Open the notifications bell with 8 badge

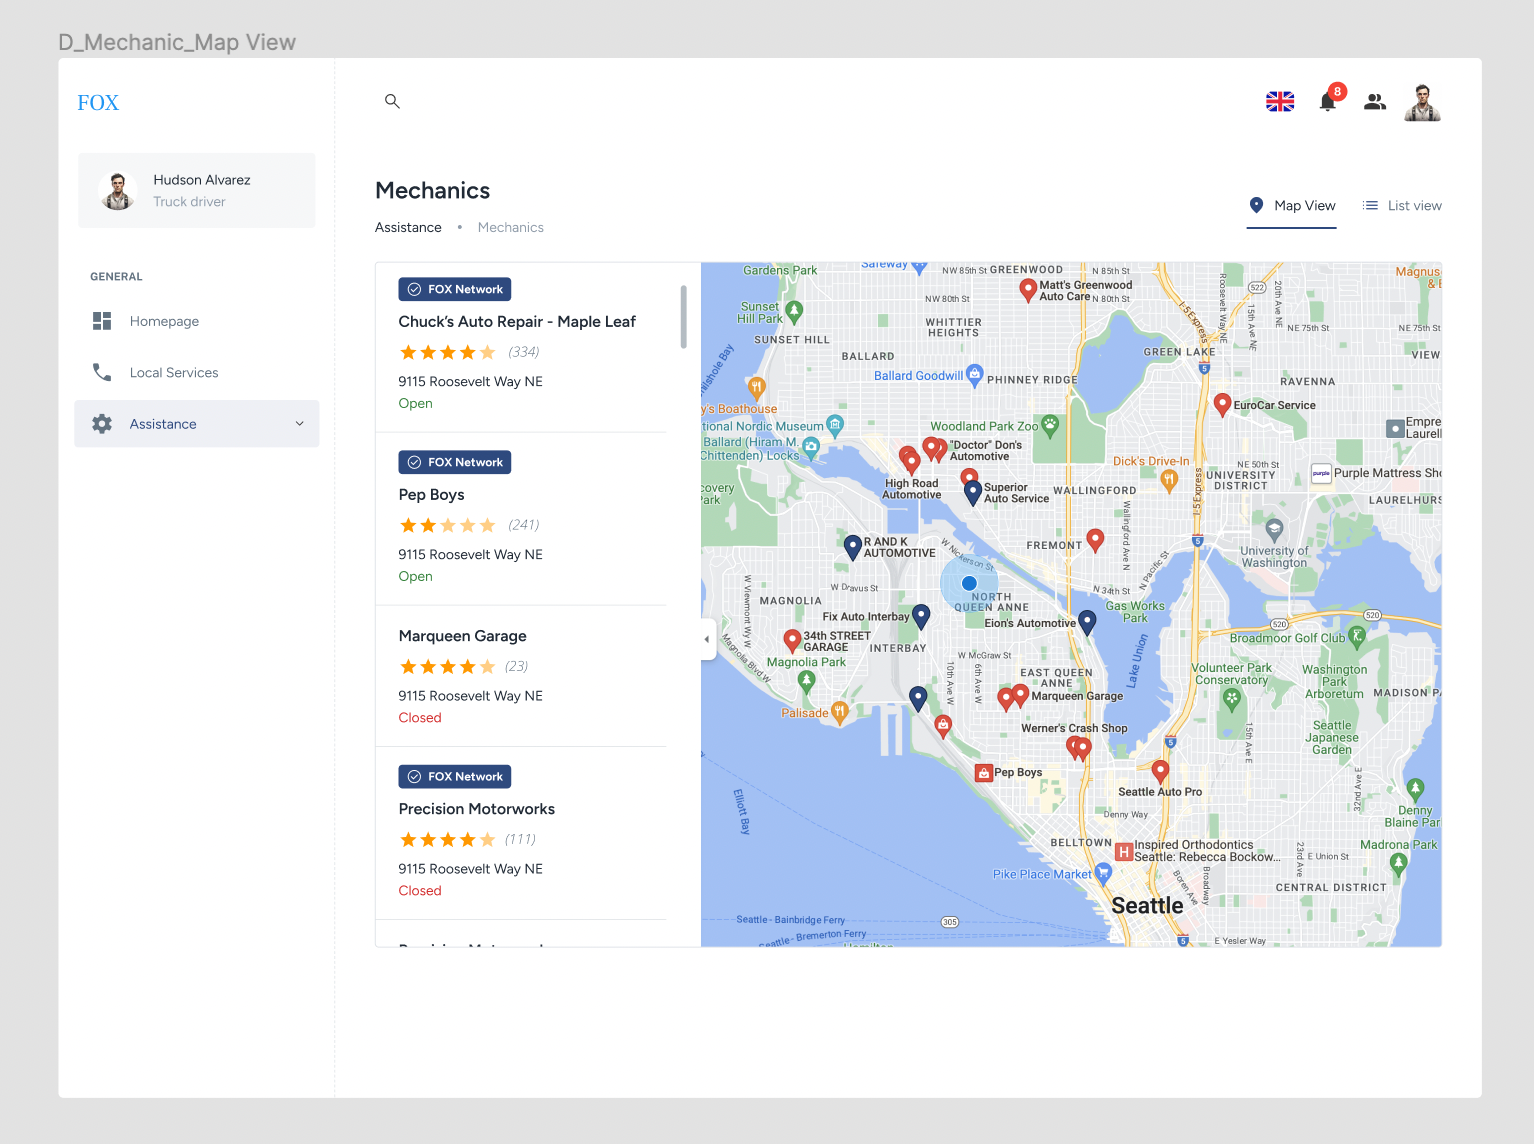tap(1328, 101)
